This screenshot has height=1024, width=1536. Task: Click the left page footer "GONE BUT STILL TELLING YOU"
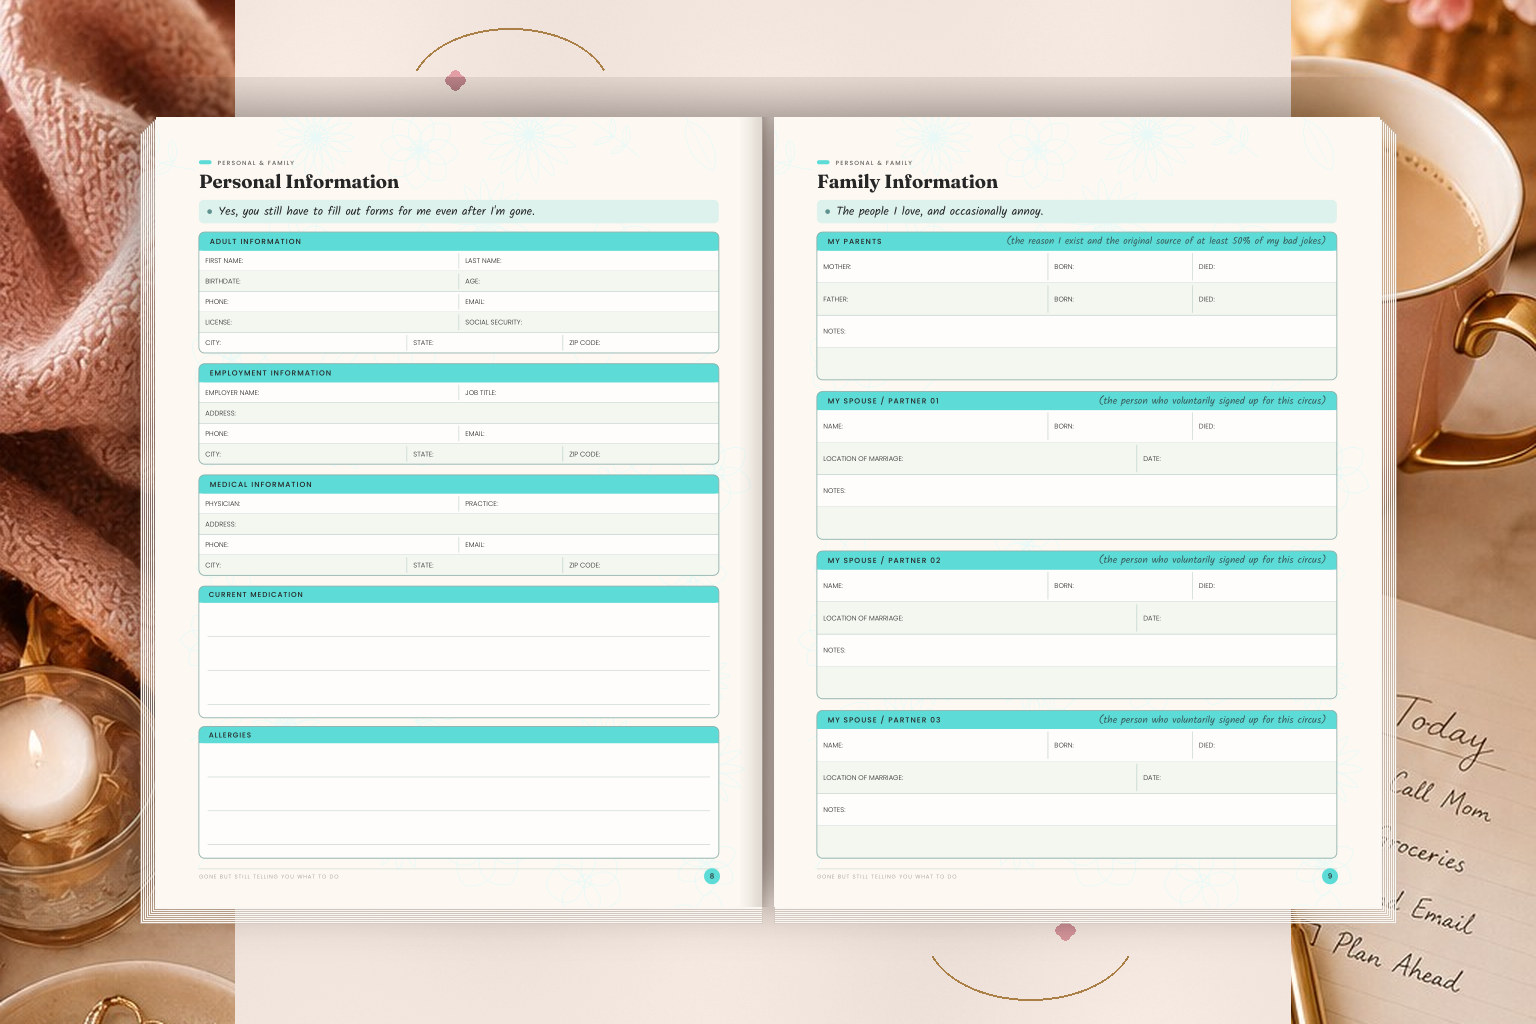[x=269, y=876]
